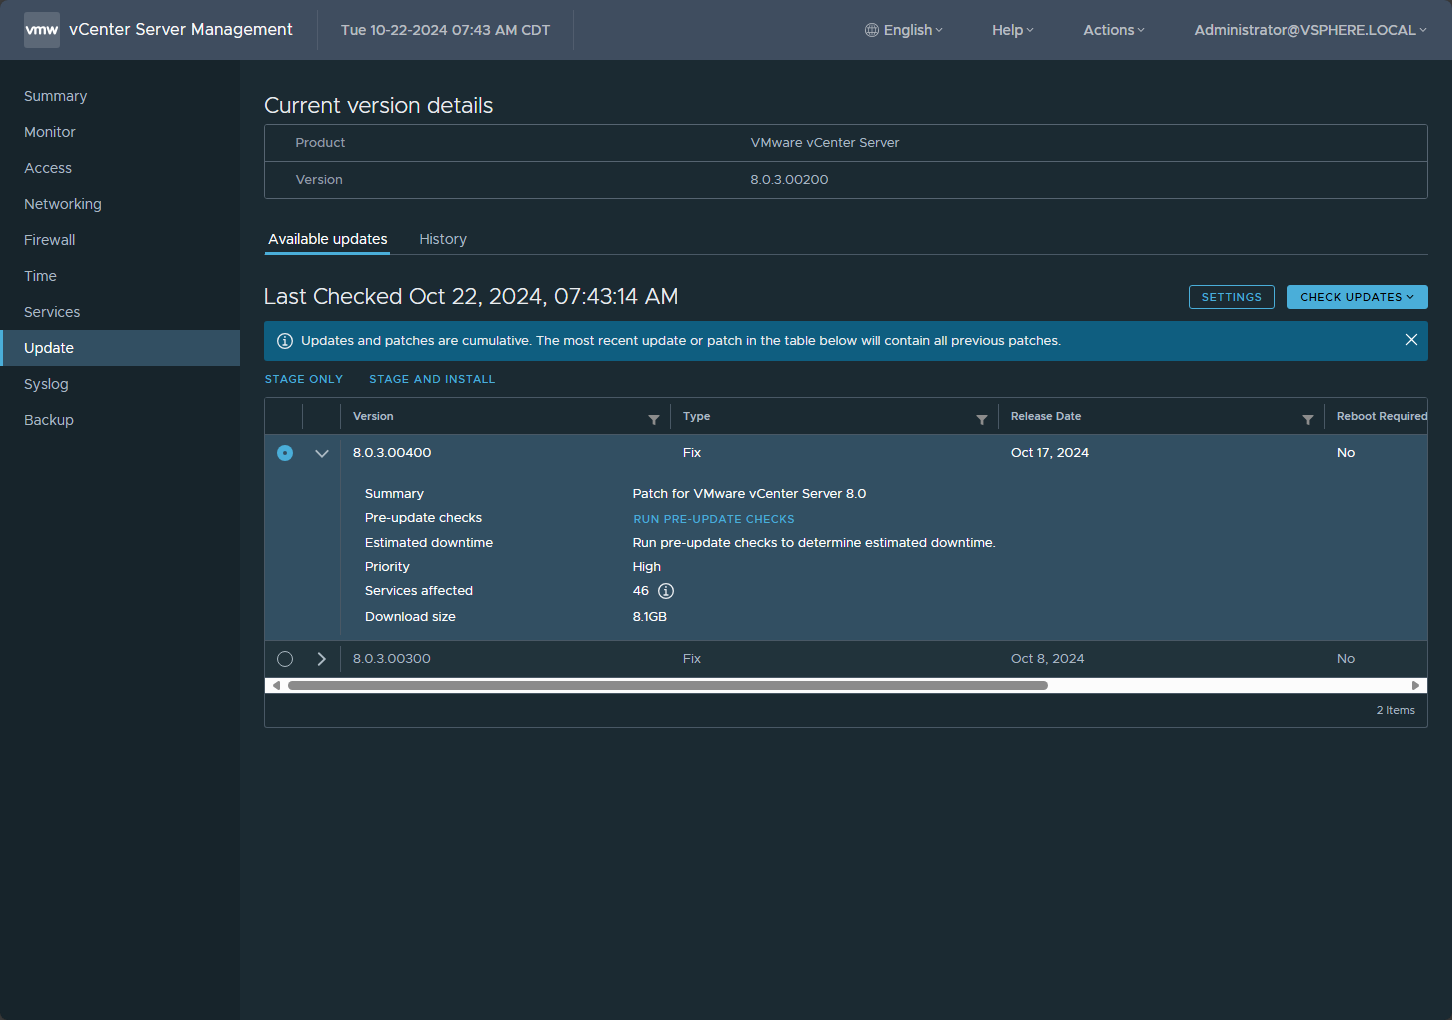1452x1020 pixels.
Task: Click the horizontal table scrollbar thumb
Action: (x=667, y=686)
